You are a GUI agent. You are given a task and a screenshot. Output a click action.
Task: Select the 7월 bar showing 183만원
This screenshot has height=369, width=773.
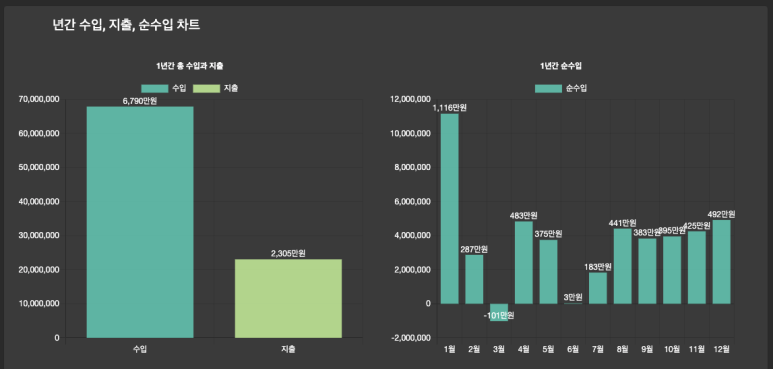pos(598,288)
